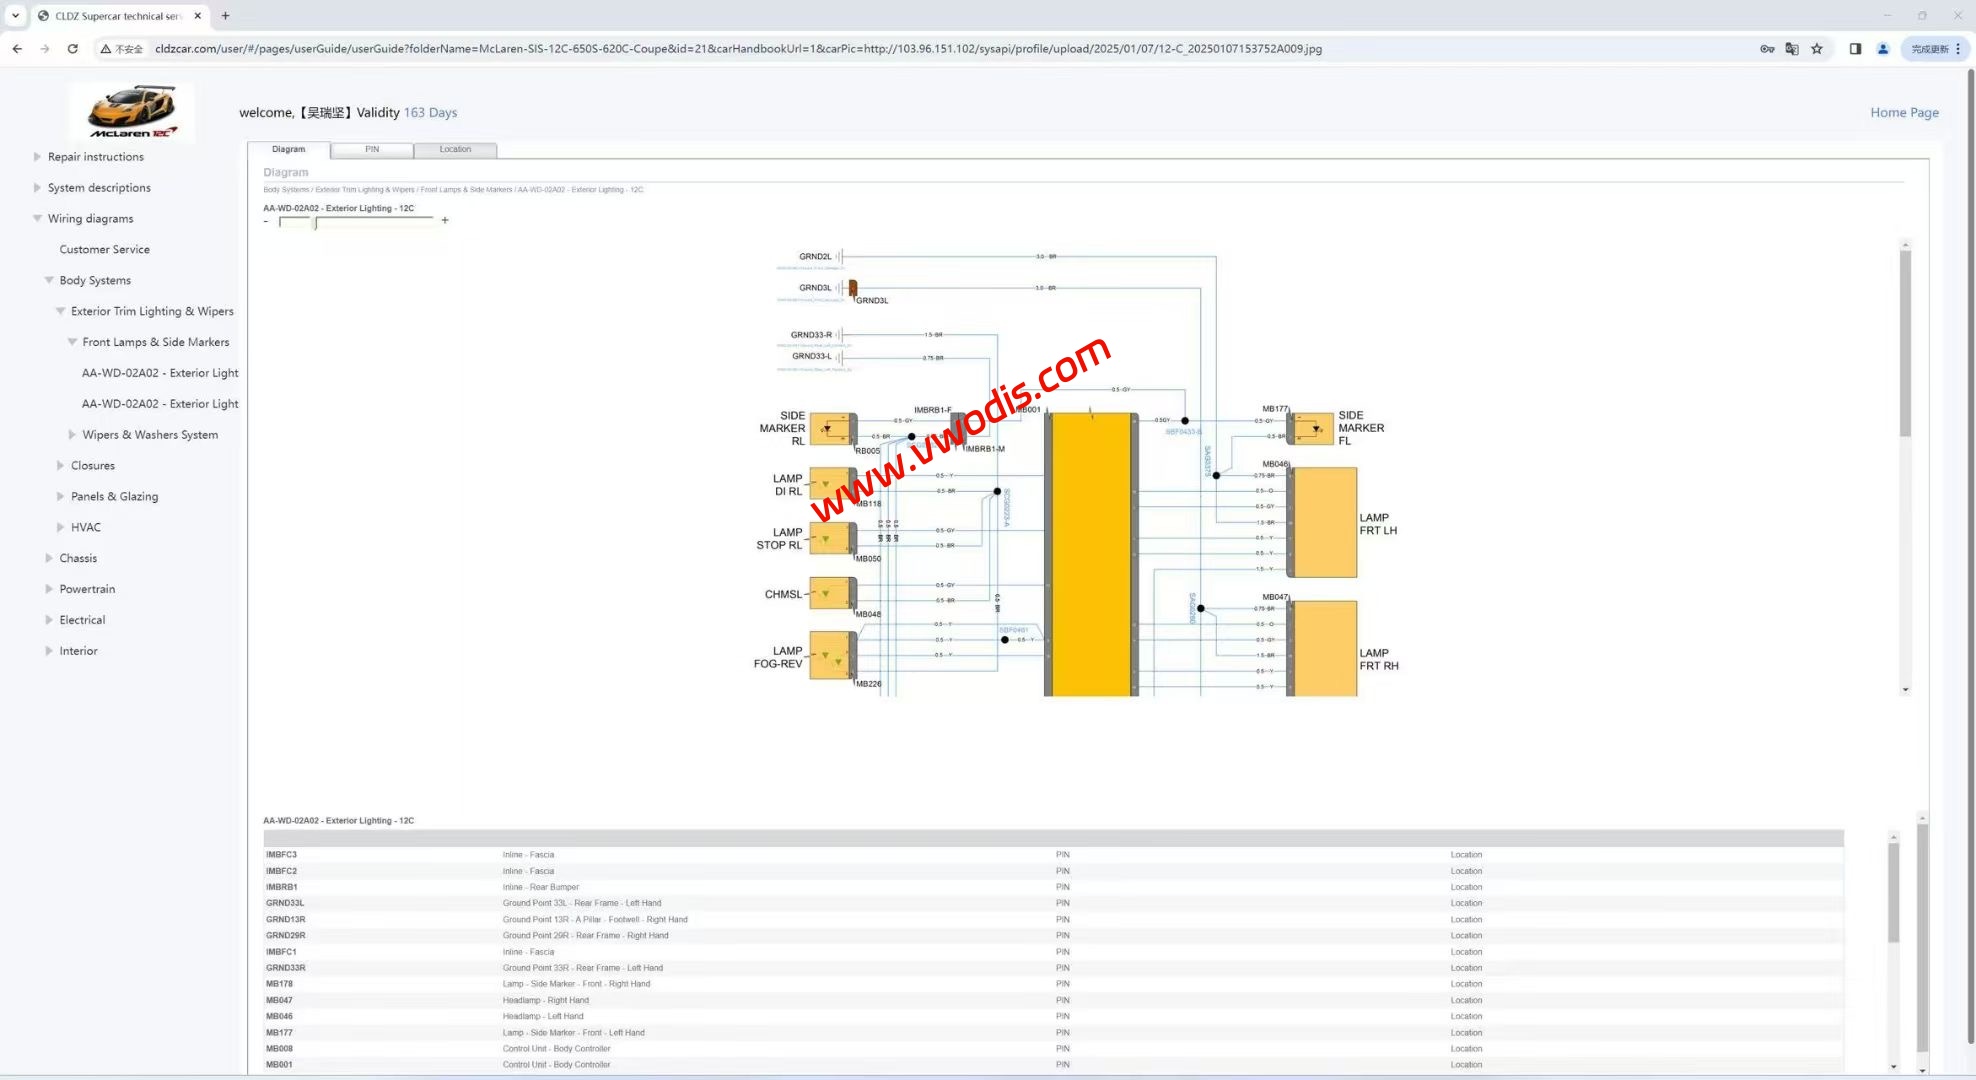Open PIN link for MB047 row
Image resolution: width=1976 pixels, height=1080 pixels.
coord(1063,1000)
